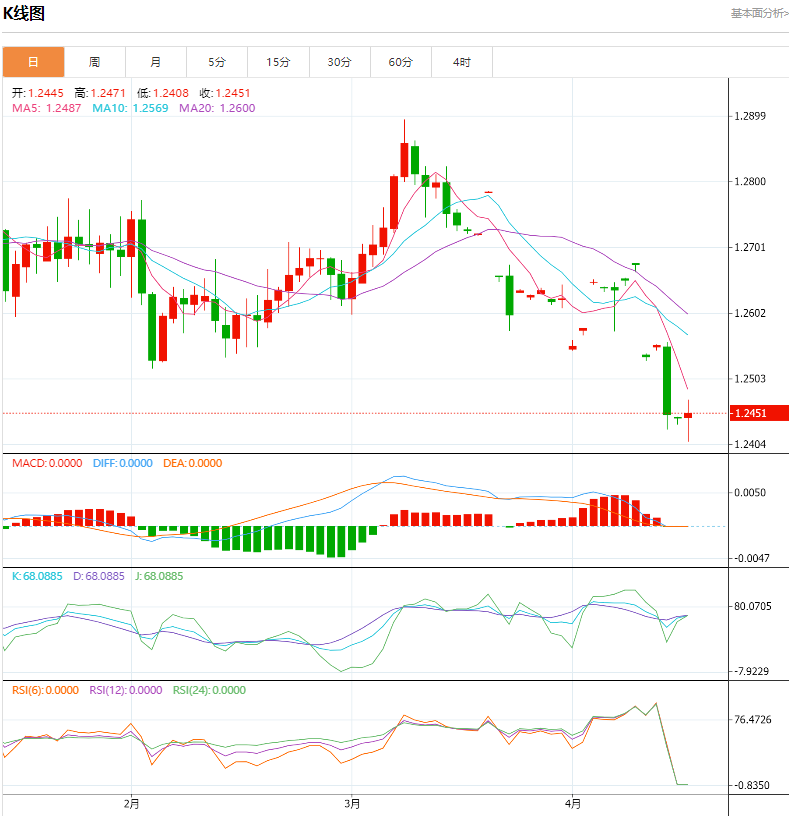The width and height of the screenshot is (789, 816).
Task: Click the K:68.0885 KDJ indicator label
Action: click(x=36, y=576)
